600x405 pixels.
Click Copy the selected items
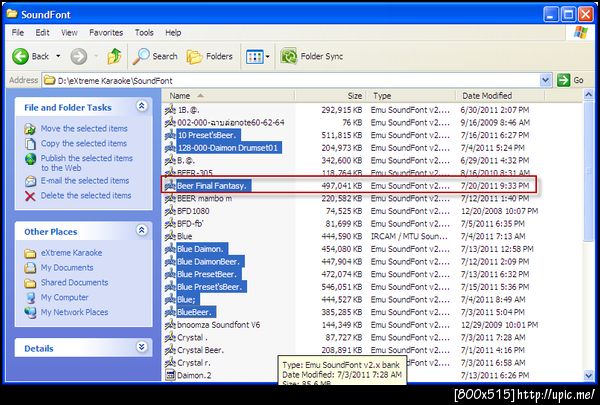(x=84, y=144)
